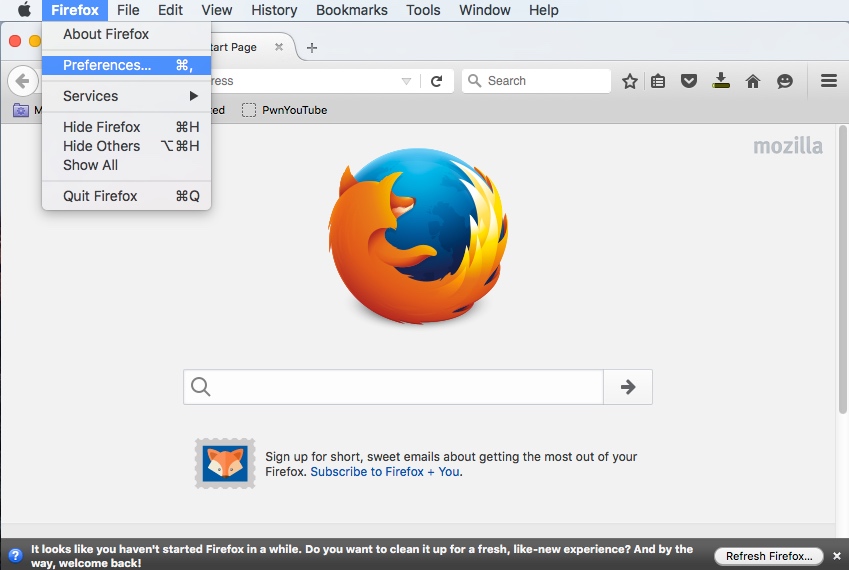Viewport: 849px width, 570px height.
Task: Open the Bookmarks menu
Action: (351, 10)
